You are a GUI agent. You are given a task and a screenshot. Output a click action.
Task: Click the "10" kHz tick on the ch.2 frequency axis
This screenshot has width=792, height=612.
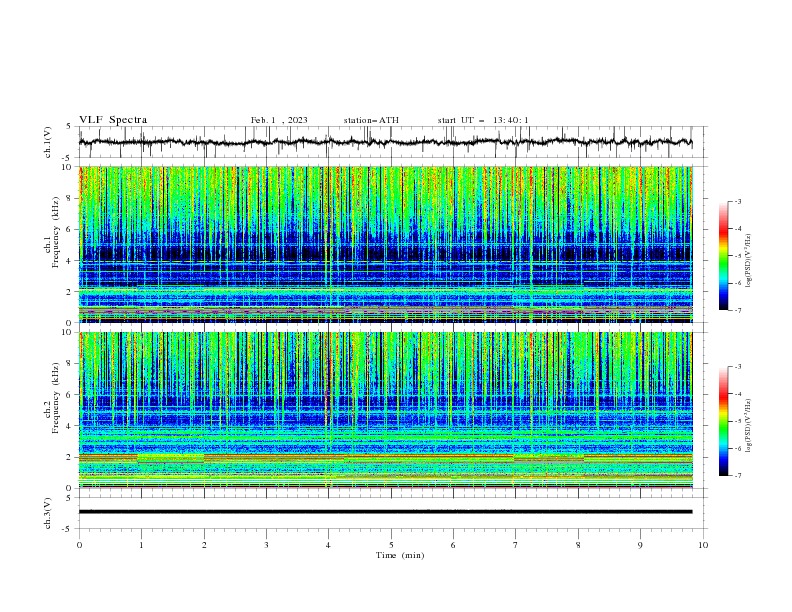click(x=69, y=332)
